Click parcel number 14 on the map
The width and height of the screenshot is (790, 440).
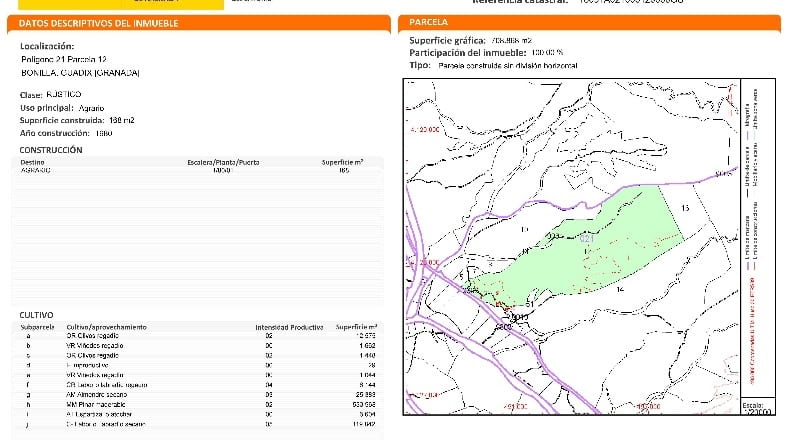pos(620,289)
